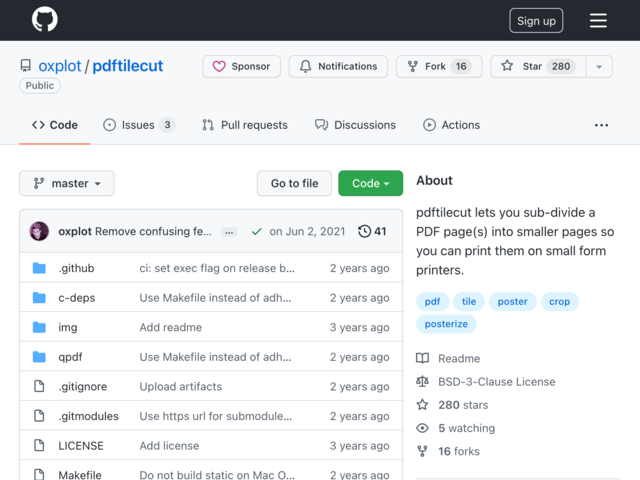Click the c-deps folder icon
The image size is (640, 480).
(x=39, y=298)
